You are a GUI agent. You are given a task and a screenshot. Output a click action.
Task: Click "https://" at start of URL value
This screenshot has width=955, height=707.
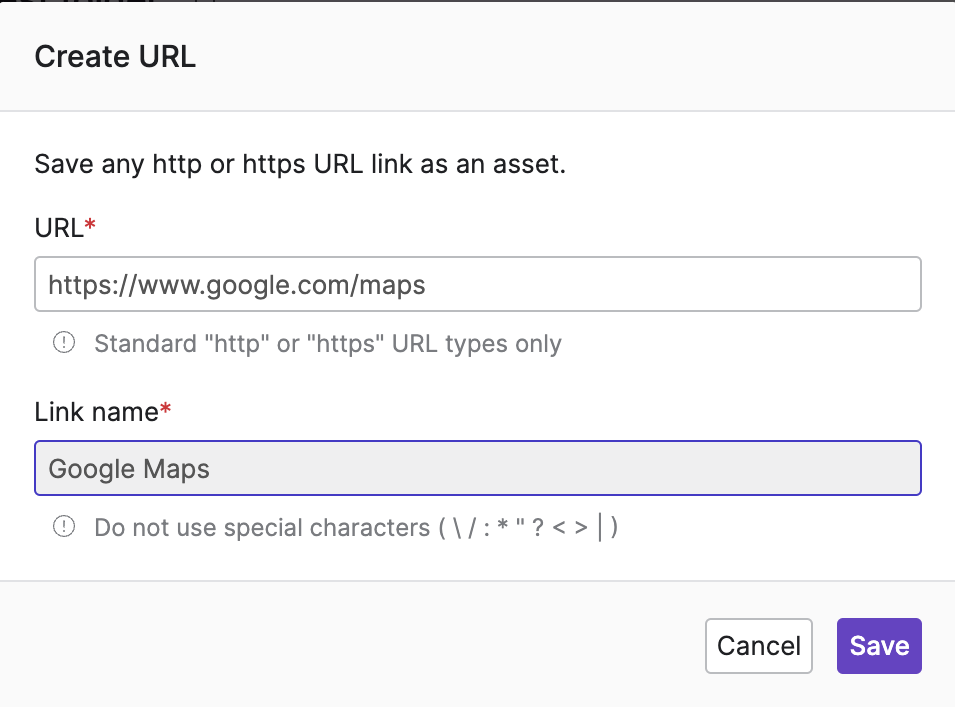coord(82,286)
